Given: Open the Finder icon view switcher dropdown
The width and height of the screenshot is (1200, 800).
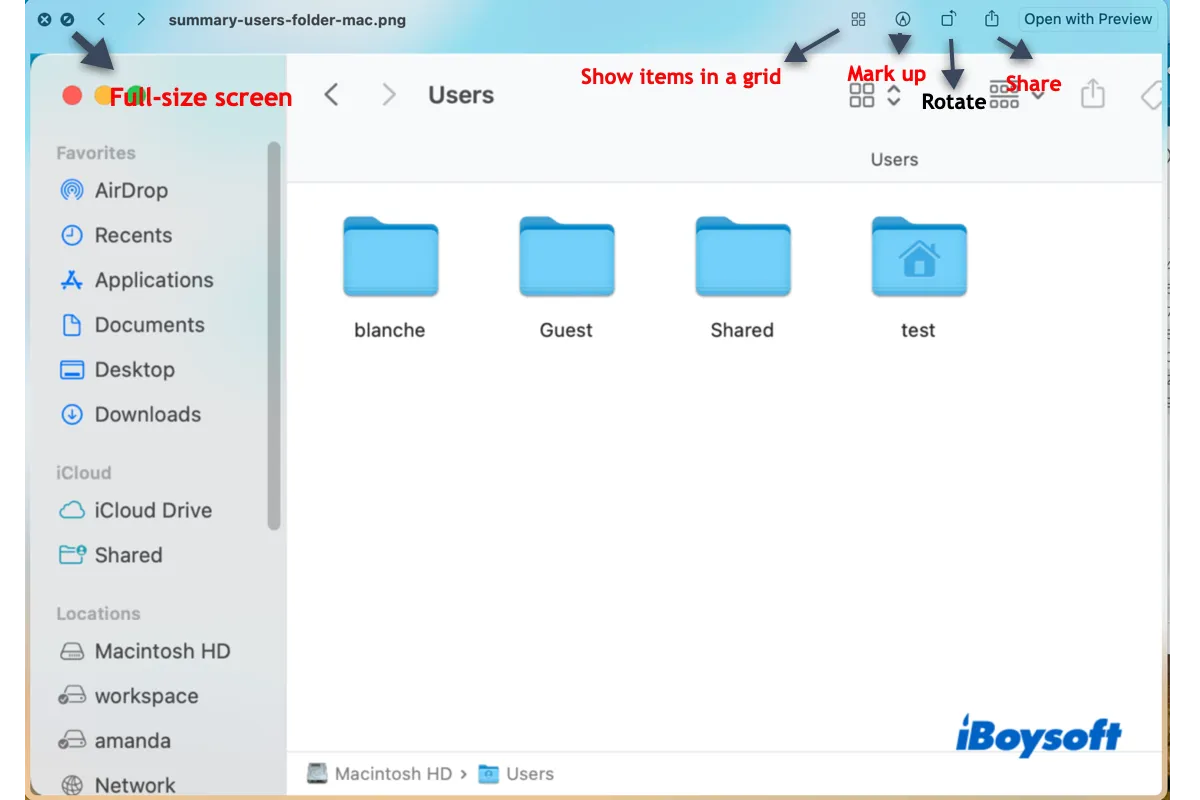Looking at the screenshot, I should coord(875,95).
